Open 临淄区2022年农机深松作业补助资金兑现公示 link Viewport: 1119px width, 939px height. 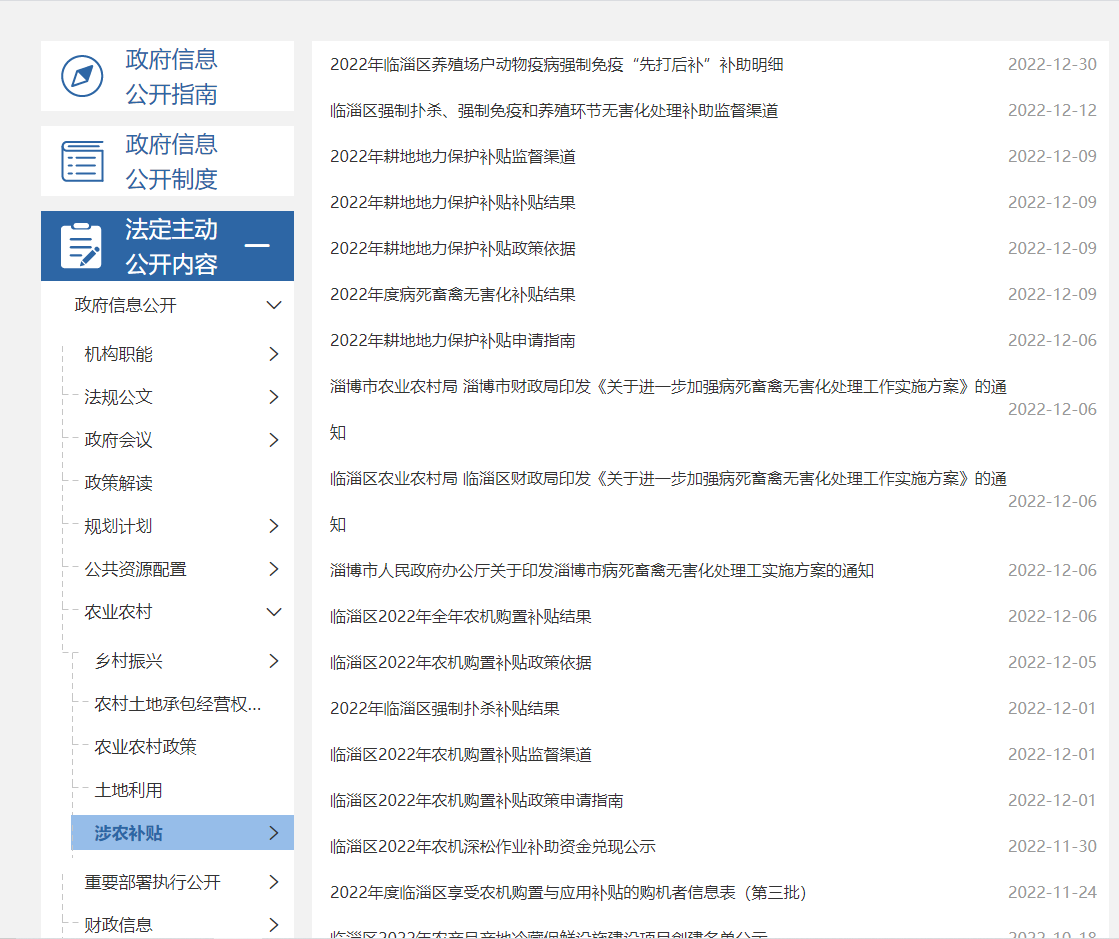[x=492, y=846]
